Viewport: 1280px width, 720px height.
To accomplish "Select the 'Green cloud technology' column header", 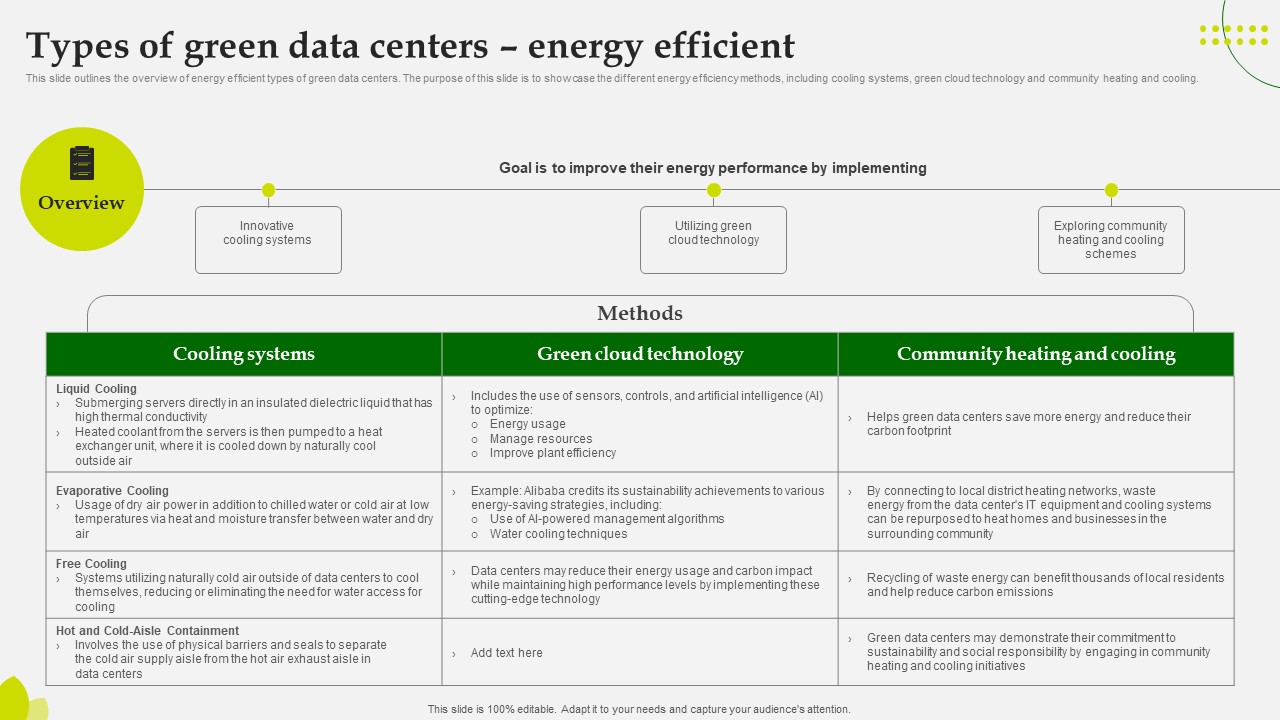I will (x=640, y=354).
